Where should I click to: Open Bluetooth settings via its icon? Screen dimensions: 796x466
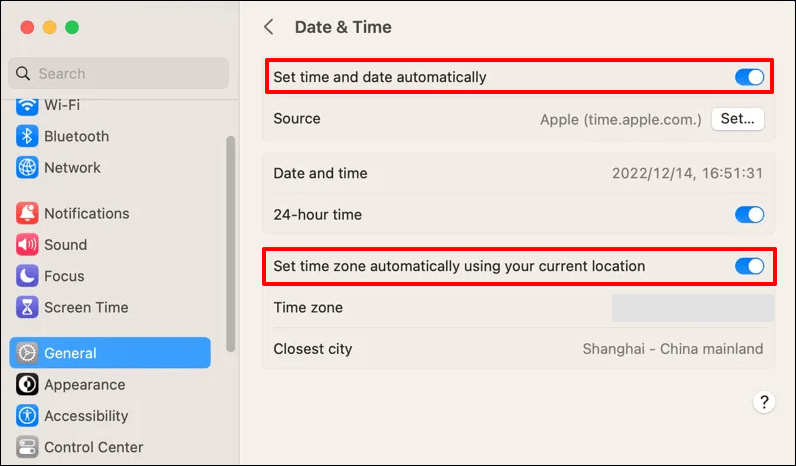(x=27, y=136)
